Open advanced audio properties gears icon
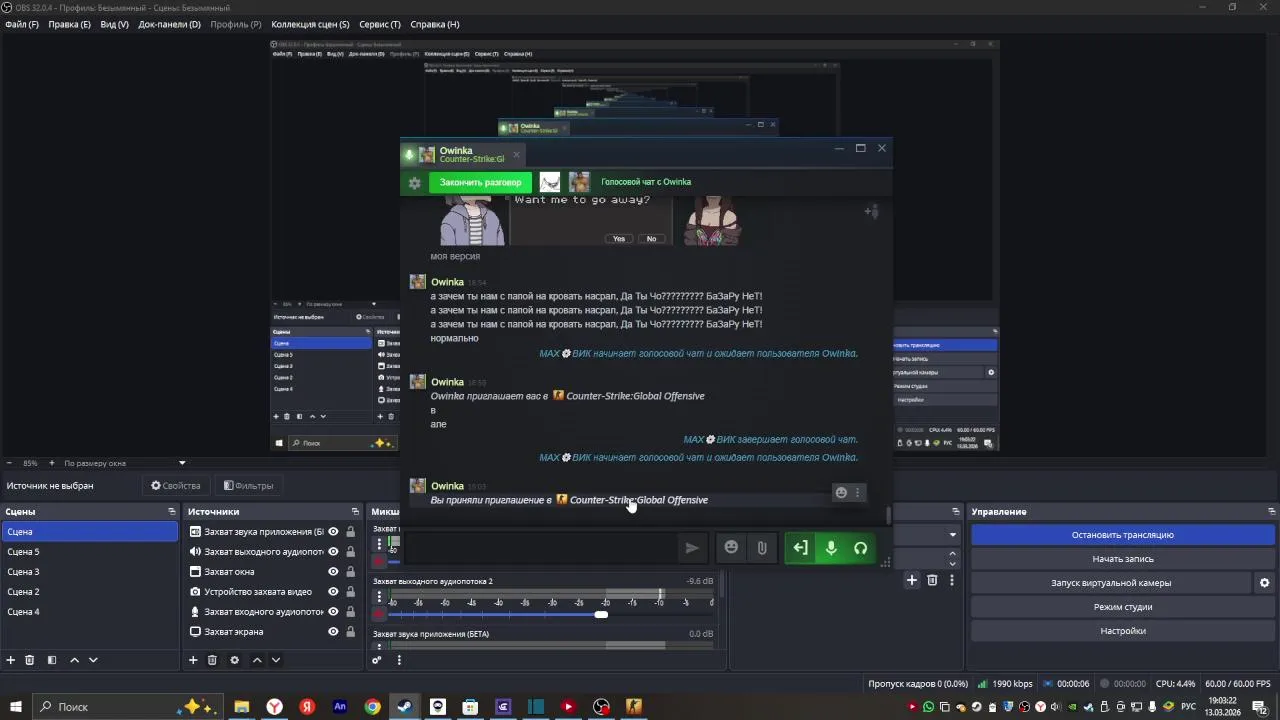Viewport: 1280px width, 720px height. click(377, 660)
